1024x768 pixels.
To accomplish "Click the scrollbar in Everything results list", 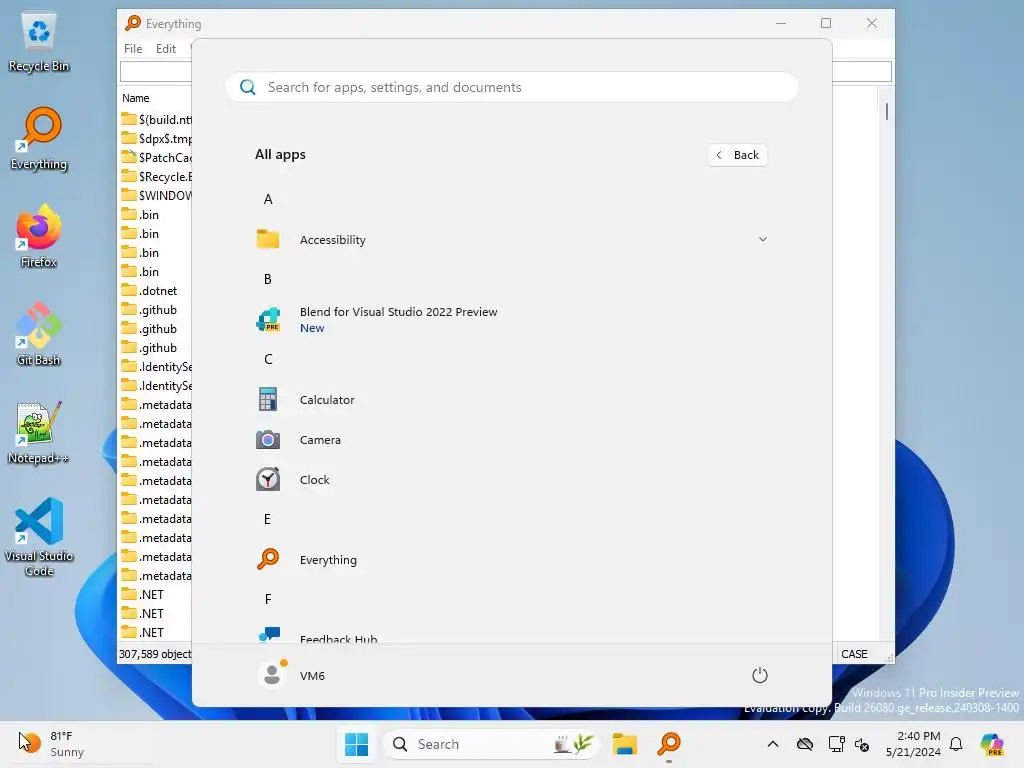I will point(886,112).
